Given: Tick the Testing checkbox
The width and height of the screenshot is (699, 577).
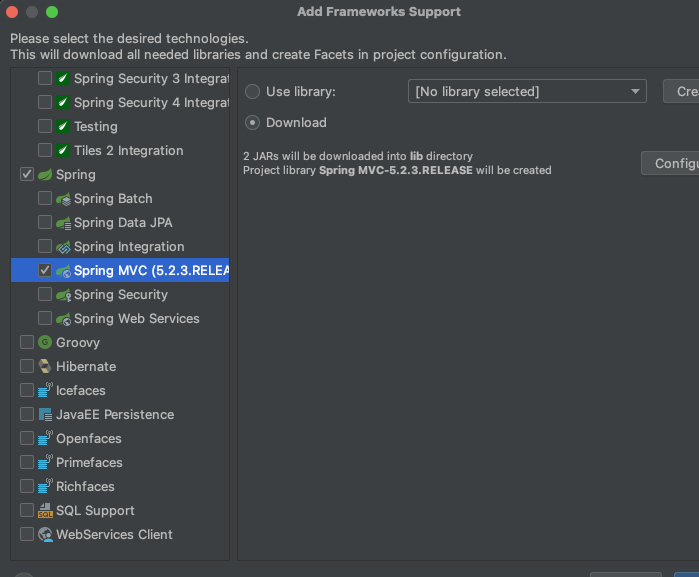Looking at the screenshot, I should click(45, 127).
